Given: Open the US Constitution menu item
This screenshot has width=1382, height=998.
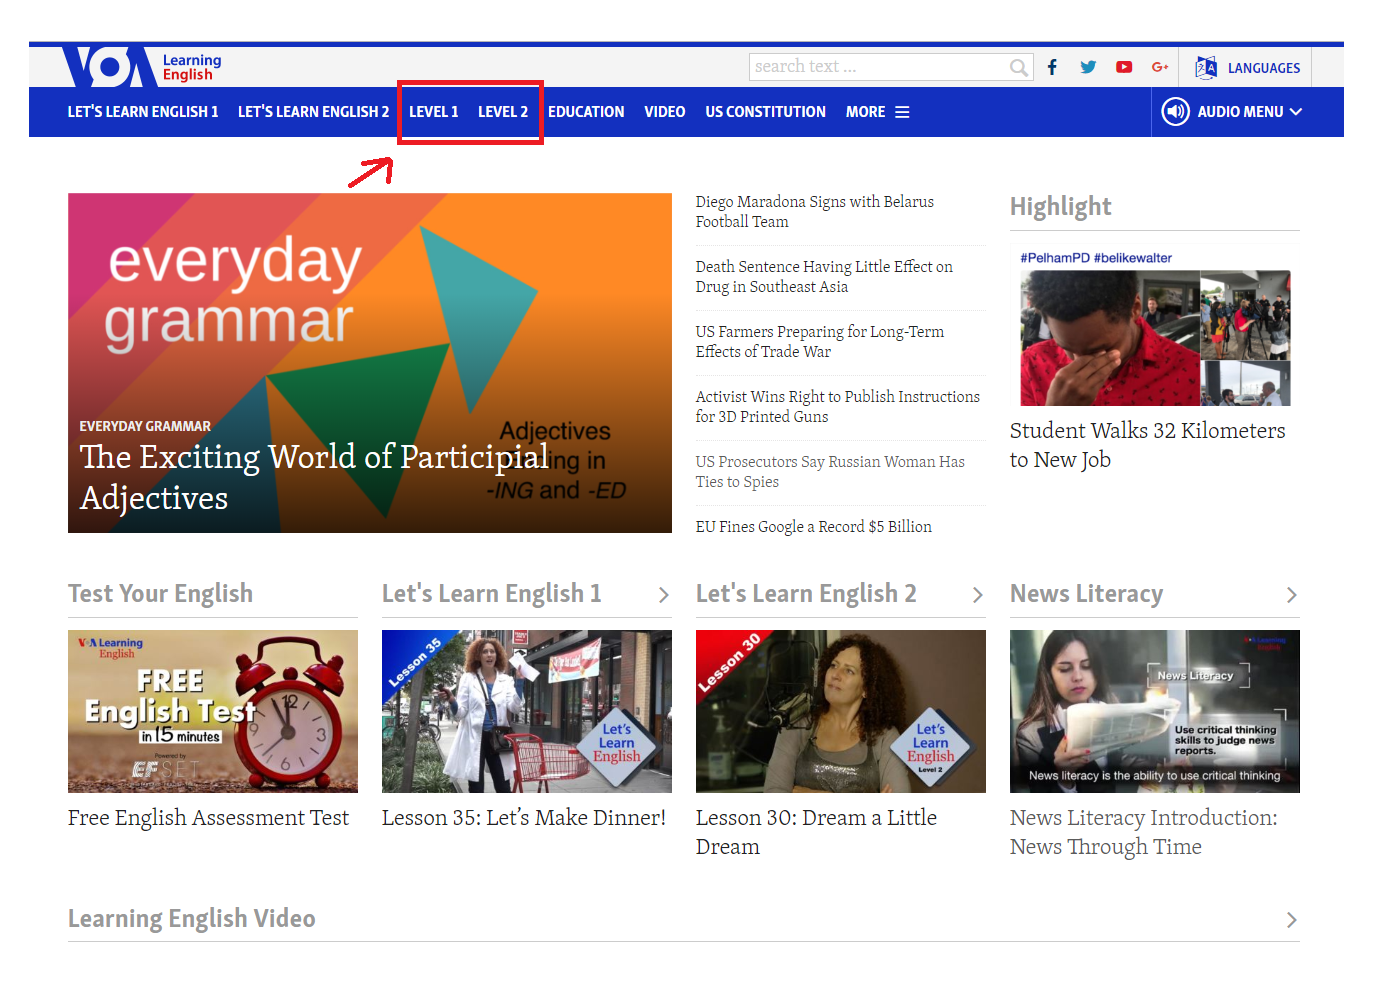Looking at the screenshot, I should [766, 112].
